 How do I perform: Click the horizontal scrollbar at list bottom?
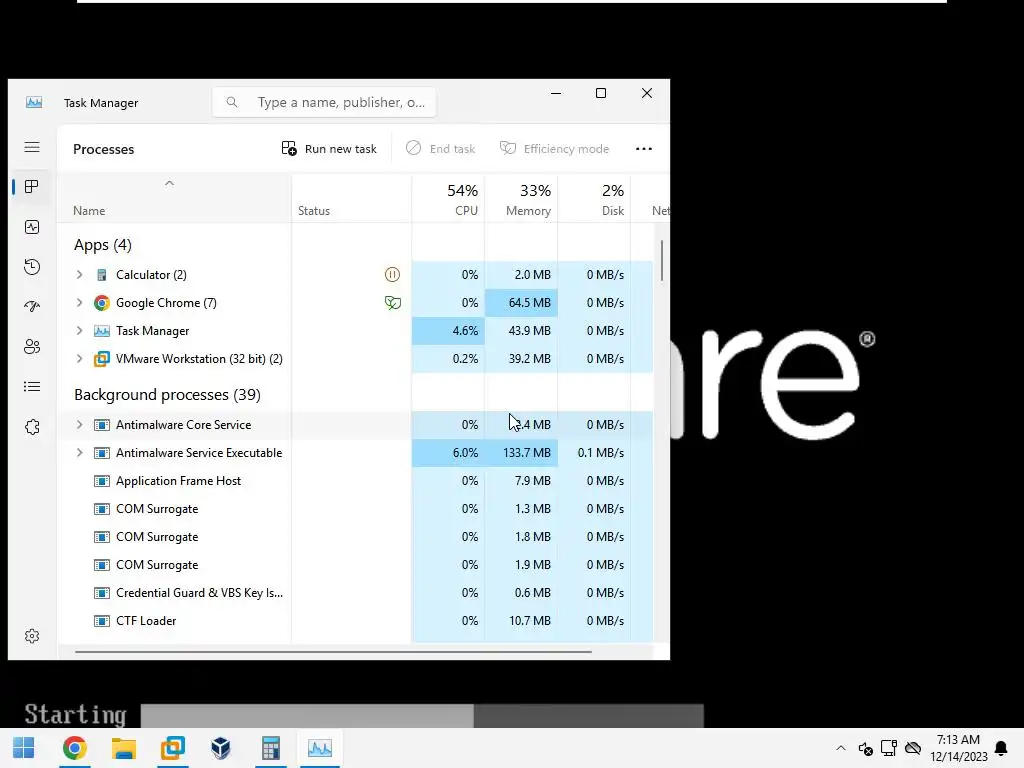pyautogui.click(x=333, y=652)
